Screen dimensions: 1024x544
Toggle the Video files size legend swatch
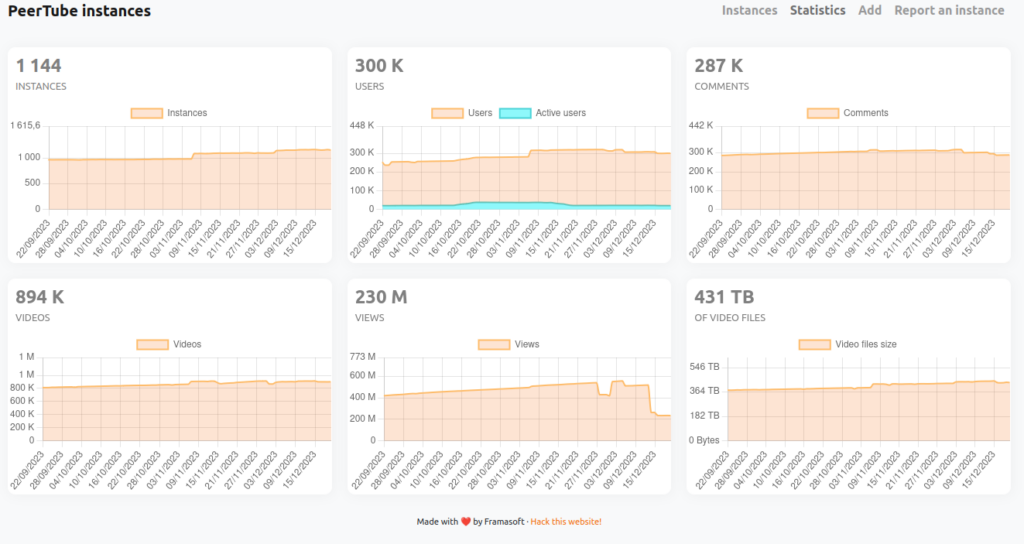815,344
